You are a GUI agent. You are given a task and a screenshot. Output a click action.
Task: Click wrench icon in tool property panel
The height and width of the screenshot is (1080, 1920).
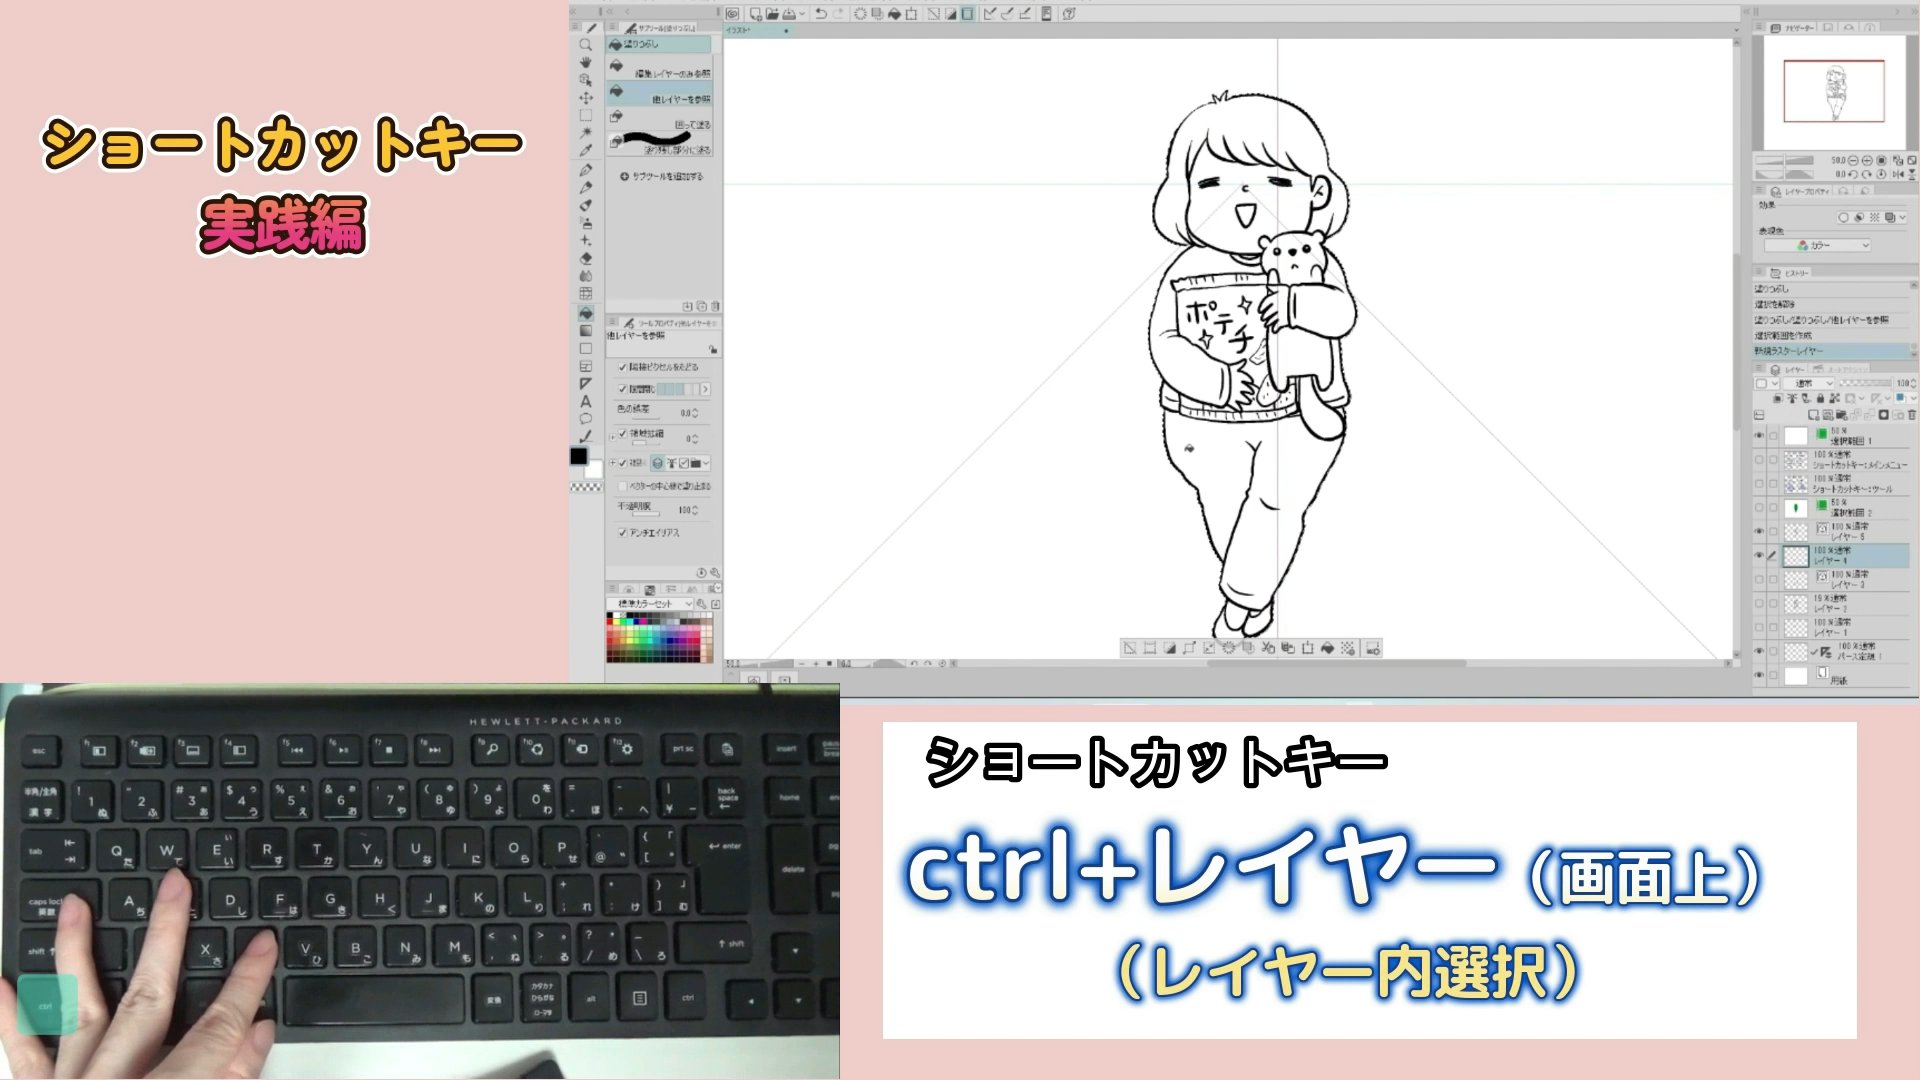[715, 573]
